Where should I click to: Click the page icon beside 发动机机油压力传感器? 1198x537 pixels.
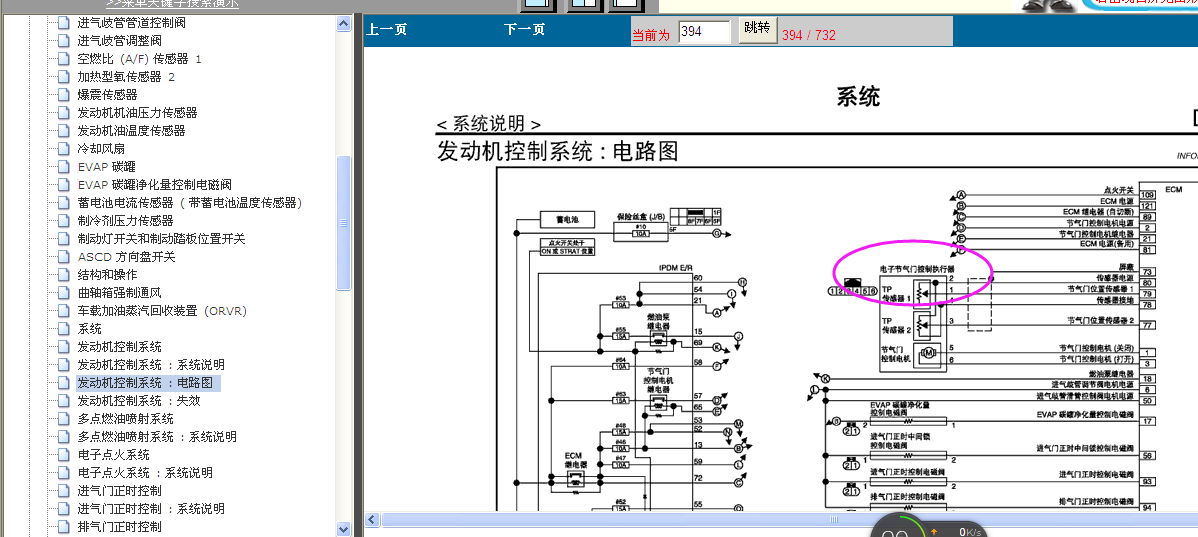pos(63,112)
